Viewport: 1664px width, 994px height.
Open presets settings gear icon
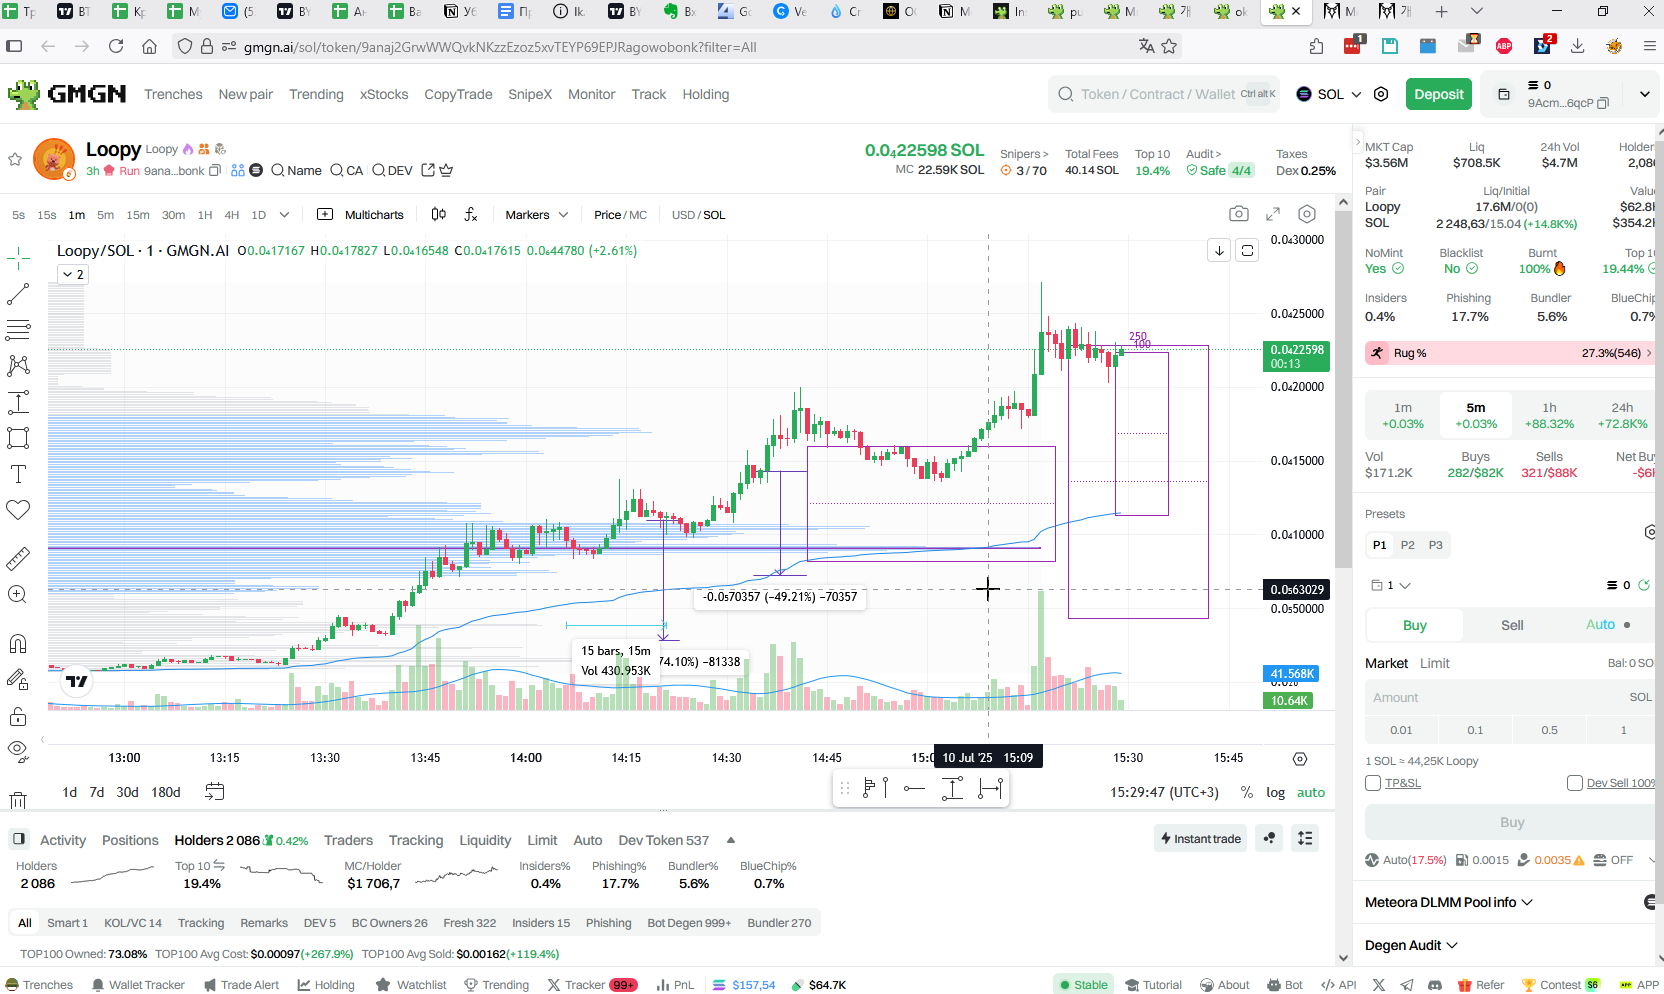[1652, 532]
